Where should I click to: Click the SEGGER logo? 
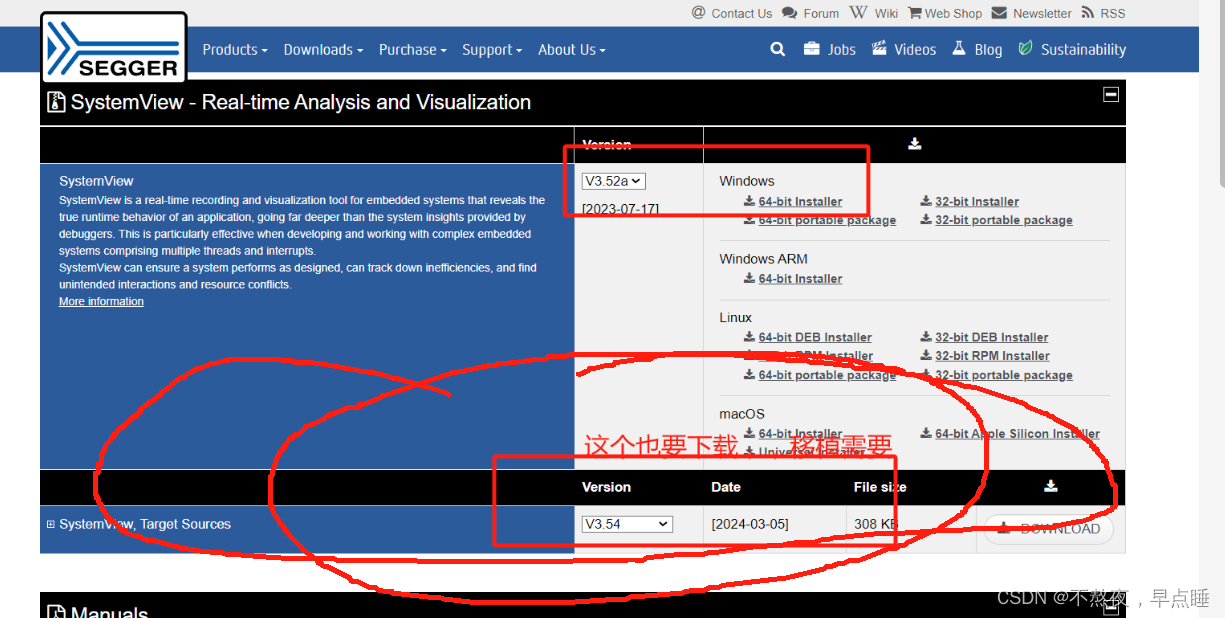click(114, 47)
